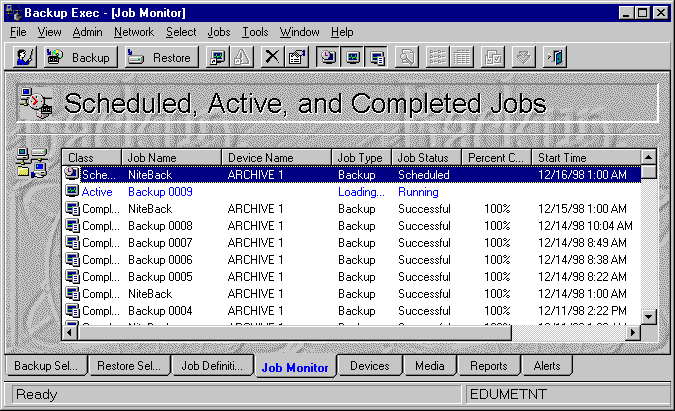The width and height of the screenshot is (675, 411).
Task: Click the grayed list view toolbar icon
Action: tap(438, 57)
